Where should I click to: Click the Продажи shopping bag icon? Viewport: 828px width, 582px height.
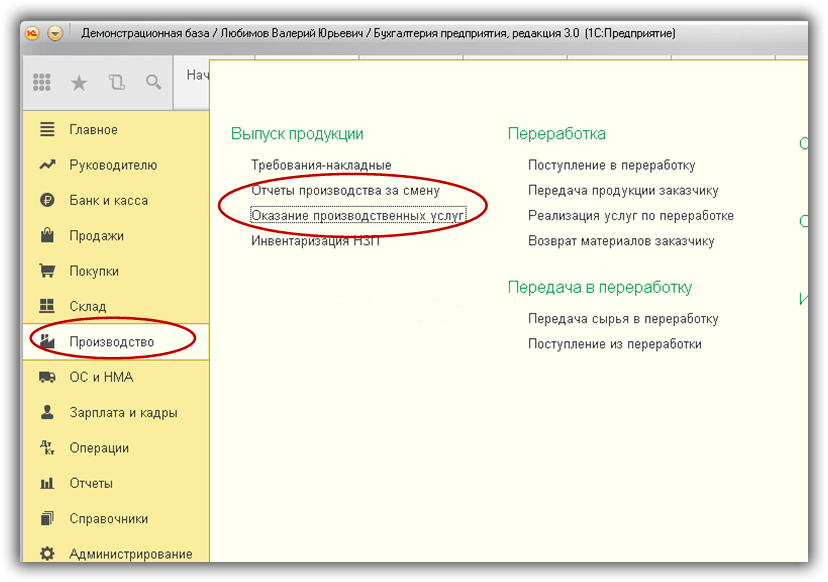[46, 235]
